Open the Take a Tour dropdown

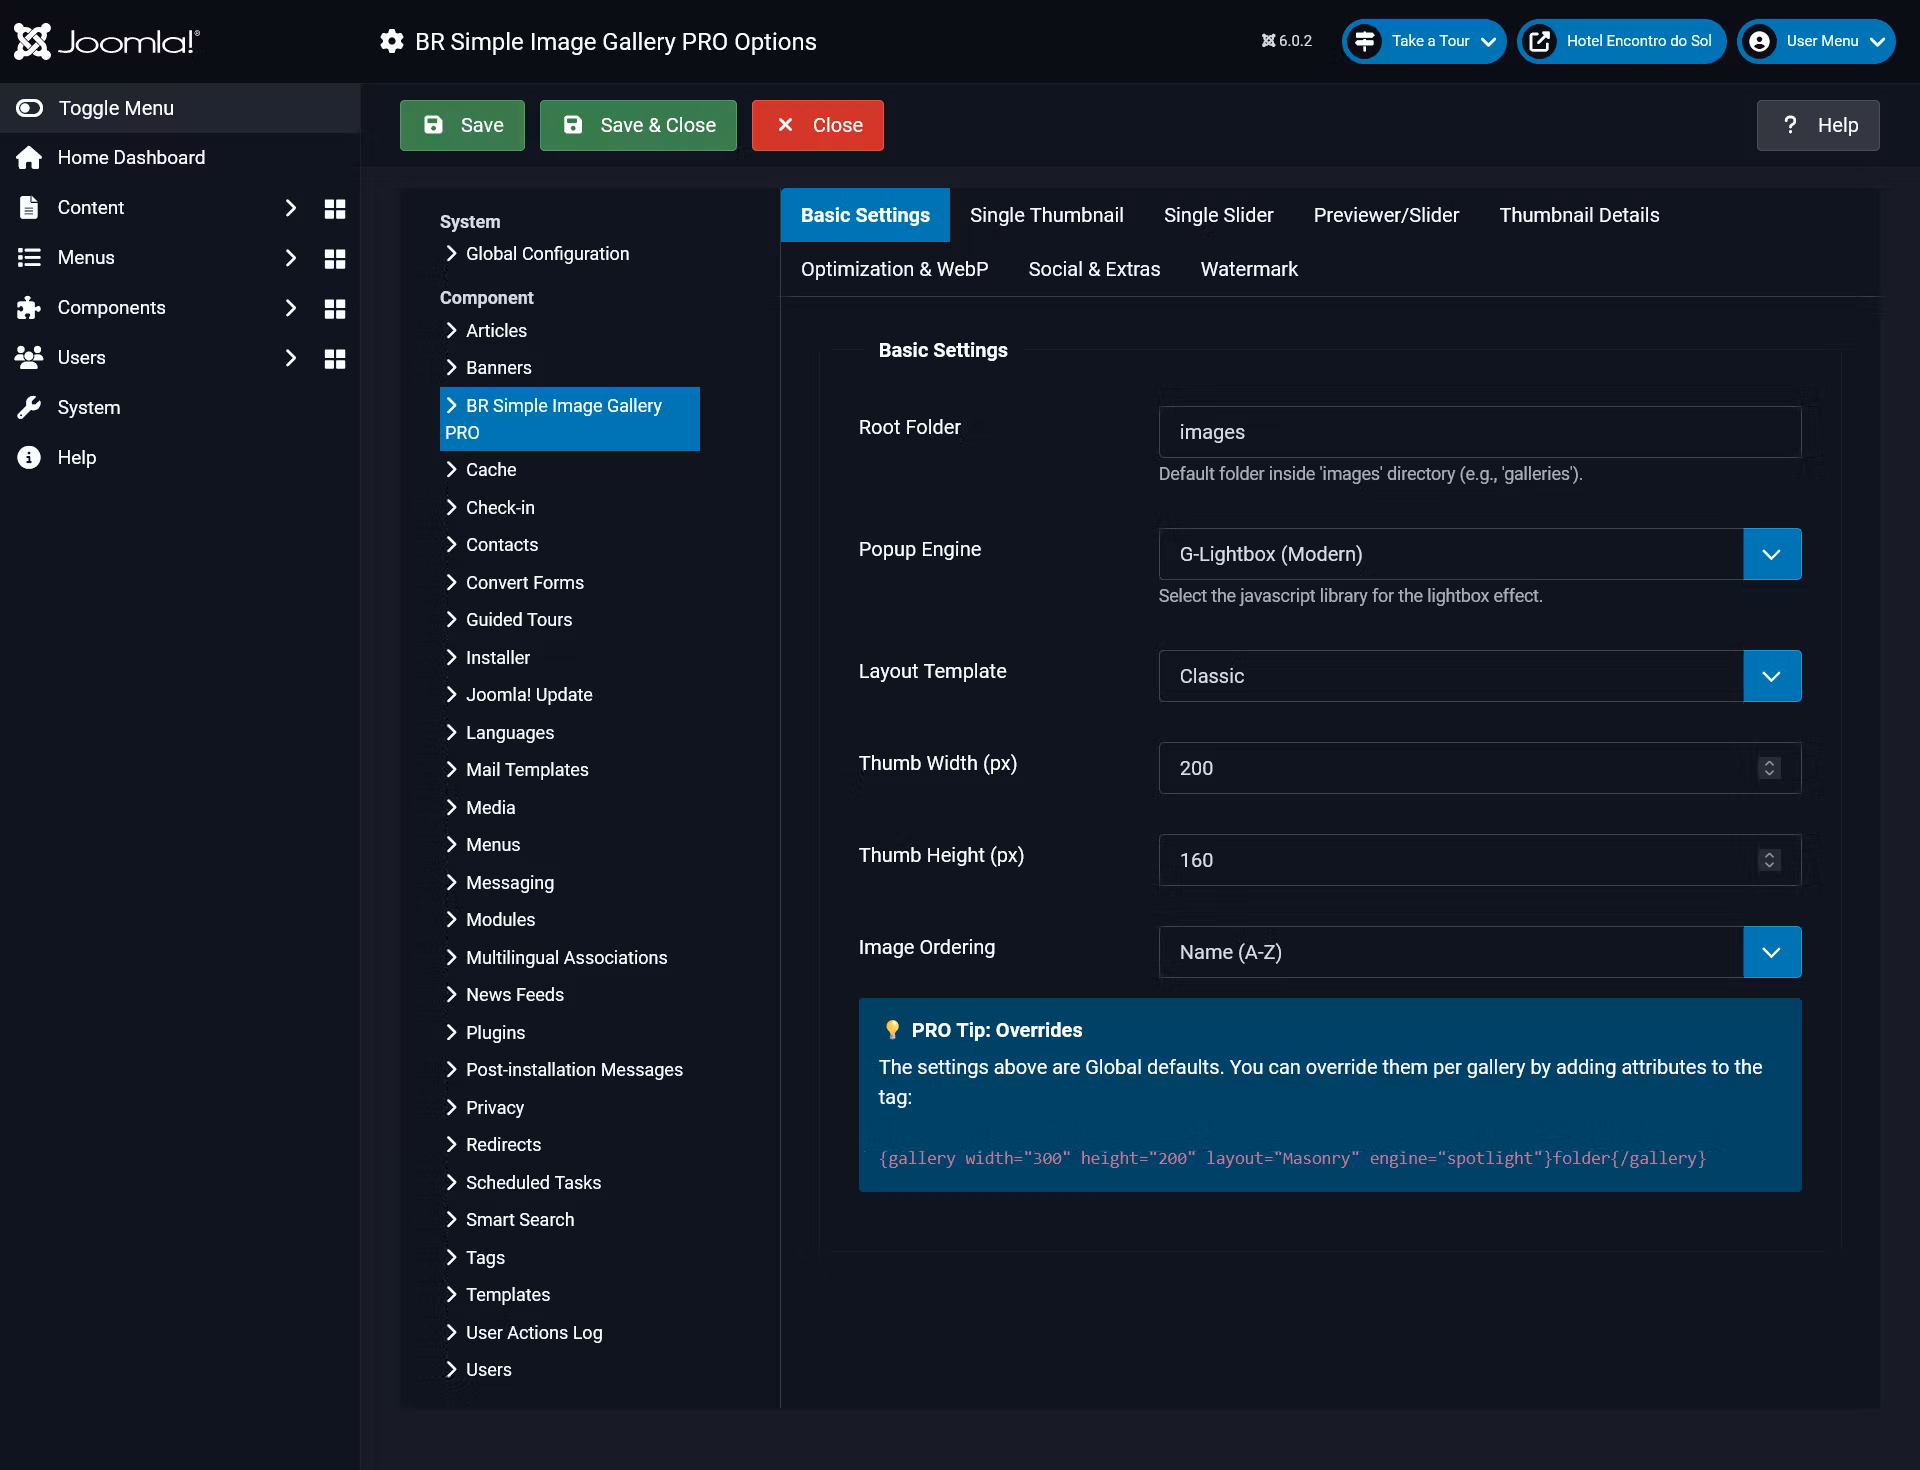click(1424, 41)
